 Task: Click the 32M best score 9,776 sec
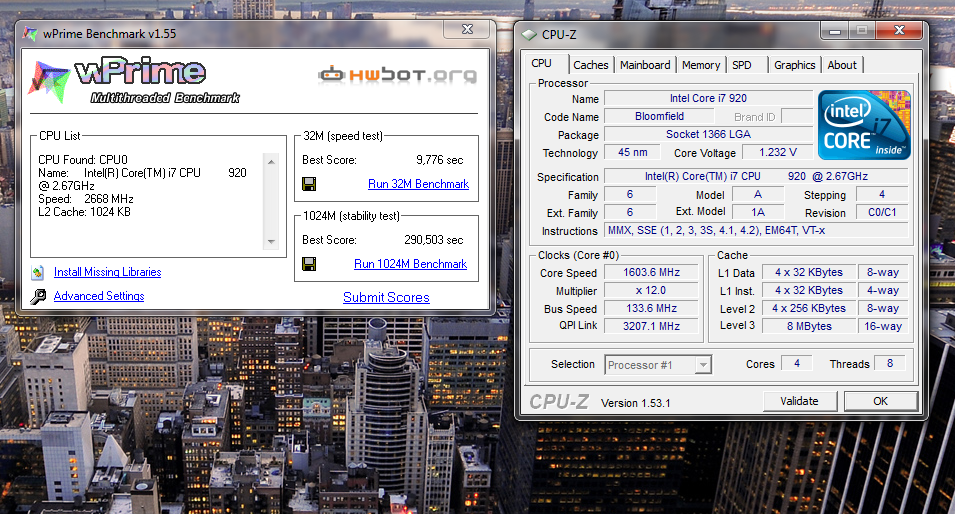440,160
